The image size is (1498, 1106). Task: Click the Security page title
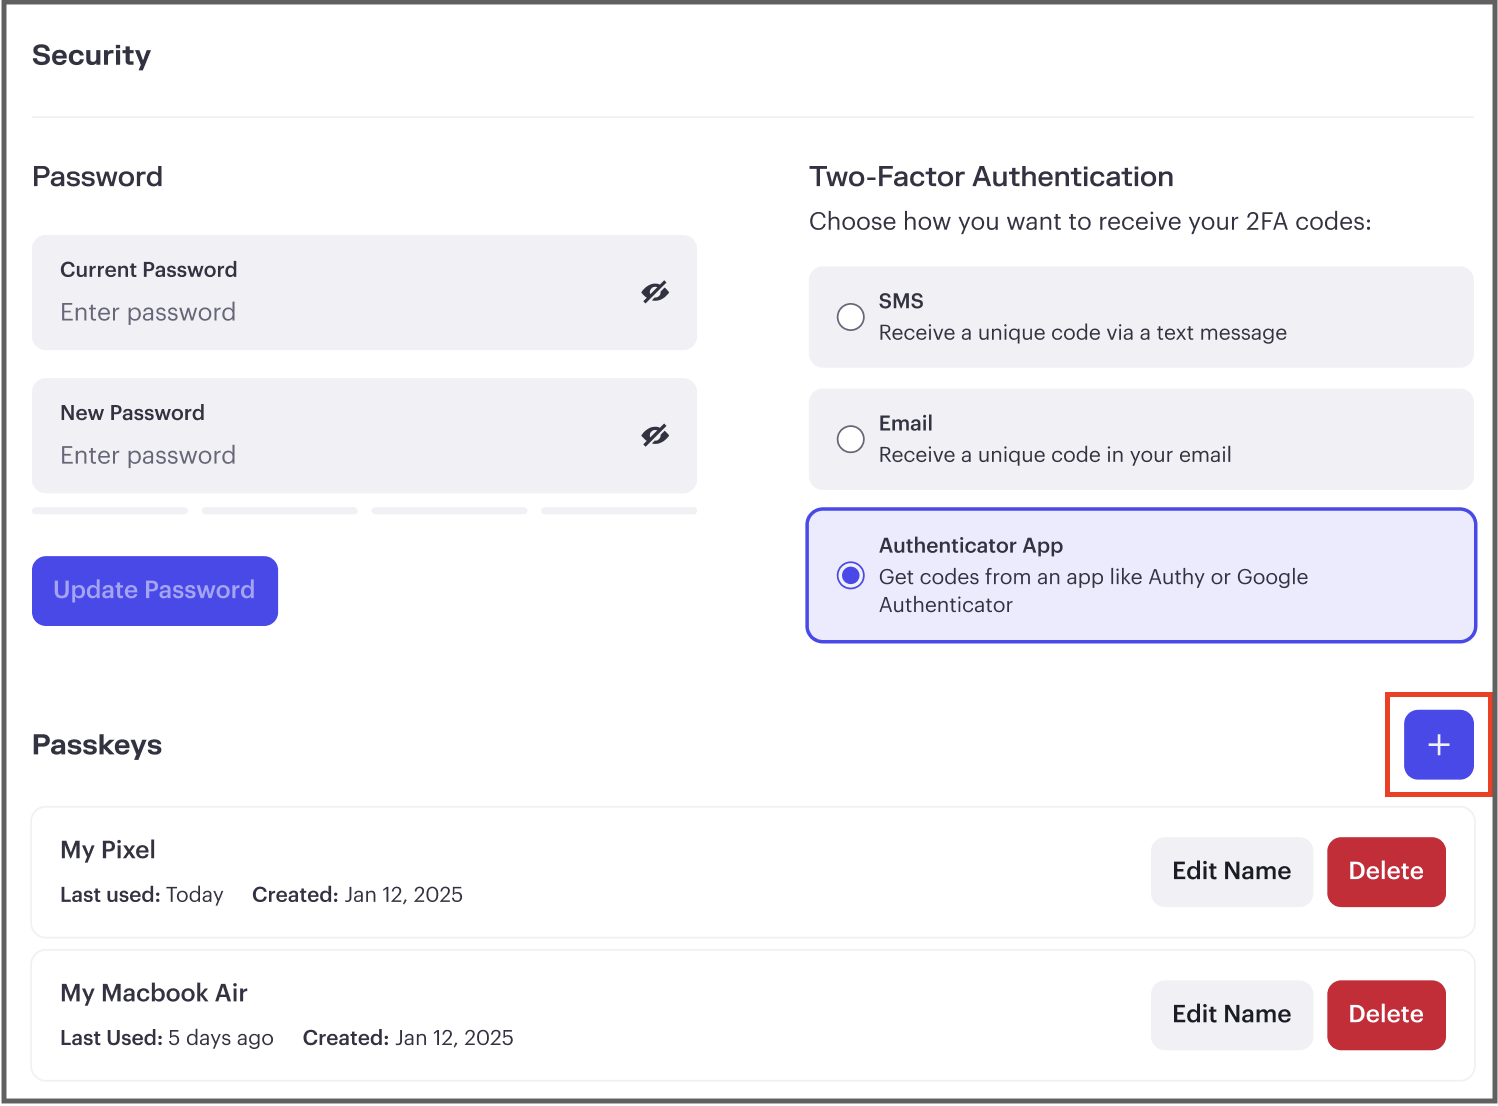click(x=91, y=55)
